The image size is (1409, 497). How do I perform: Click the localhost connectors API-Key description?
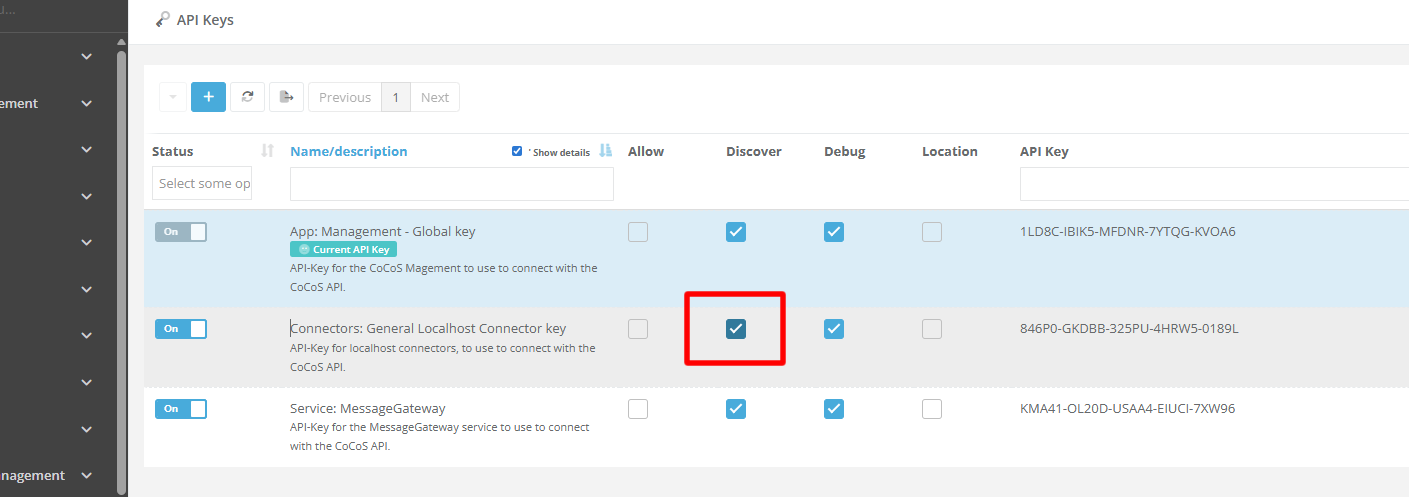443,357
